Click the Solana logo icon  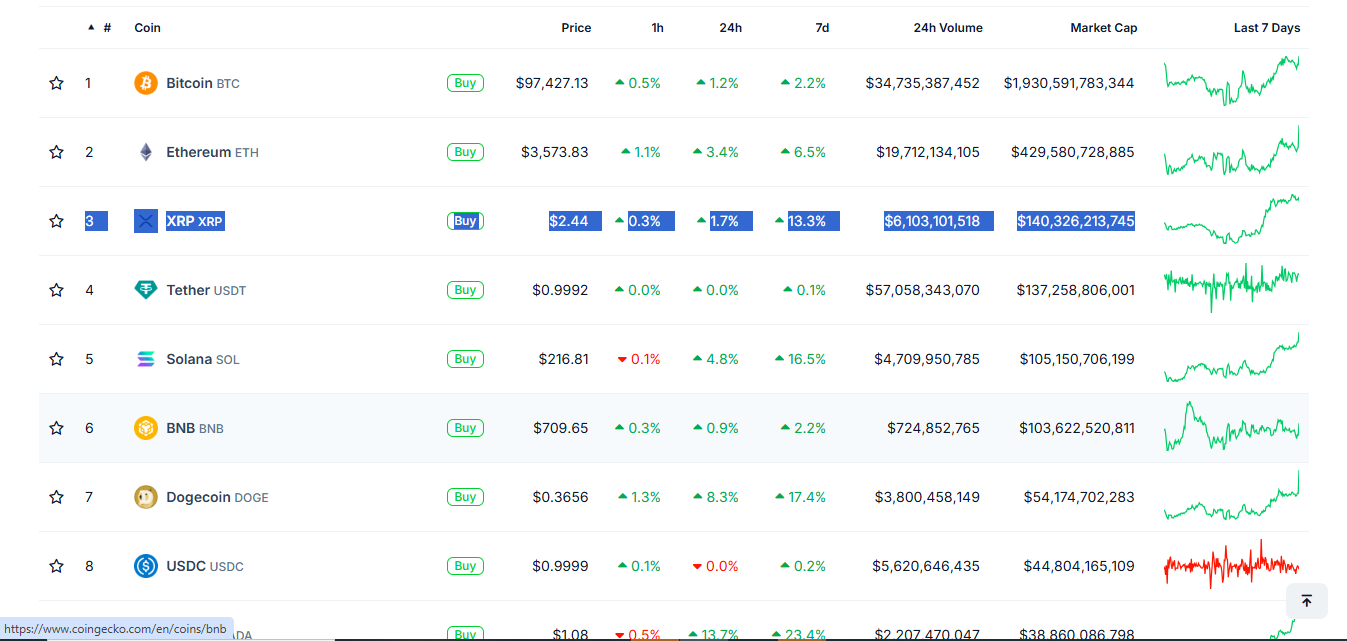146,359
